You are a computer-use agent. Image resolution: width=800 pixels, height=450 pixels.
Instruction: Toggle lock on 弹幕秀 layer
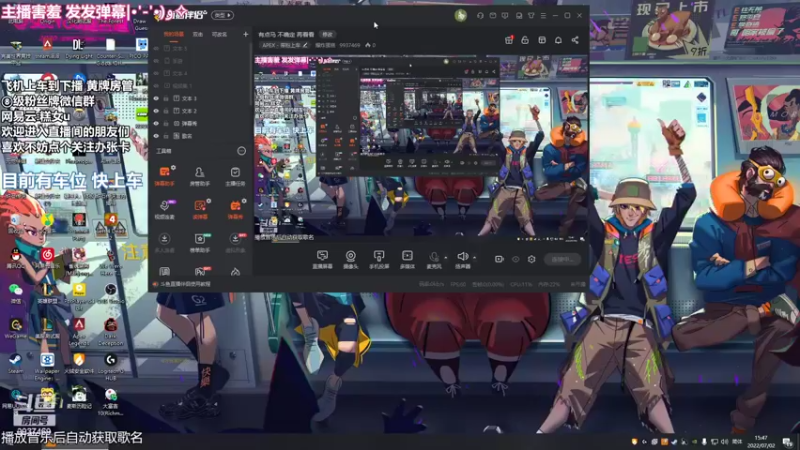click(166, 123)
